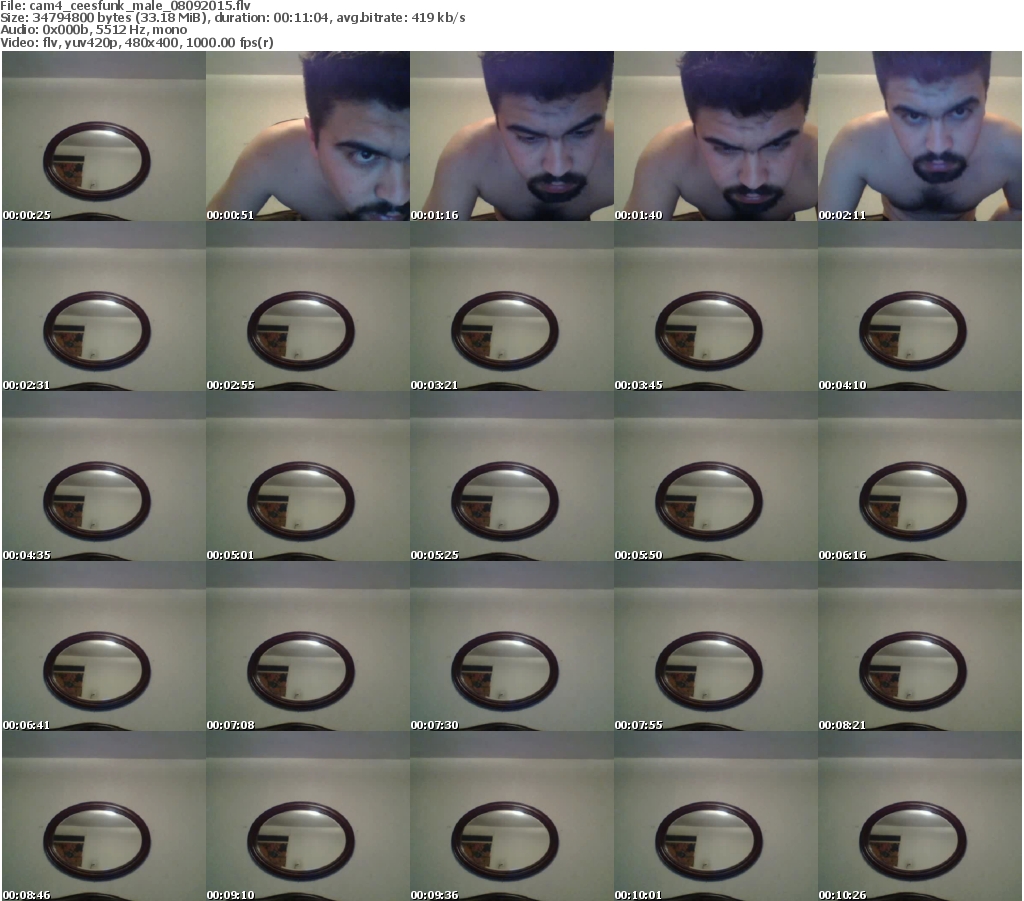Open the thumbnail stamped 00:01:16
This screenshot has height=901, width=1024.
pos(512,136)
